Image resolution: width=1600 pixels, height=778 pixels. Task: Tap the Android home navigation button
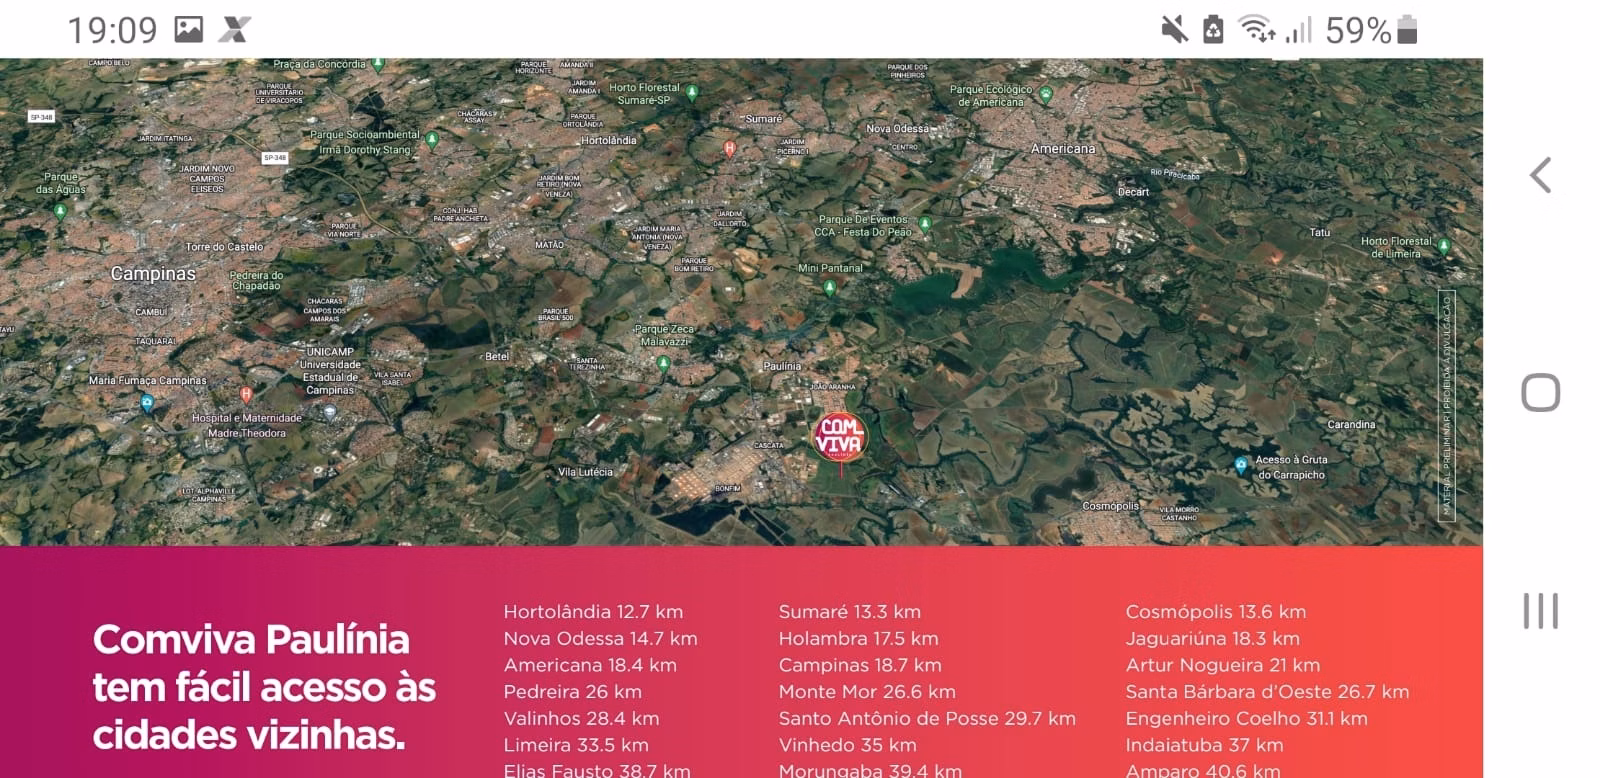(x=1540, y=392)
